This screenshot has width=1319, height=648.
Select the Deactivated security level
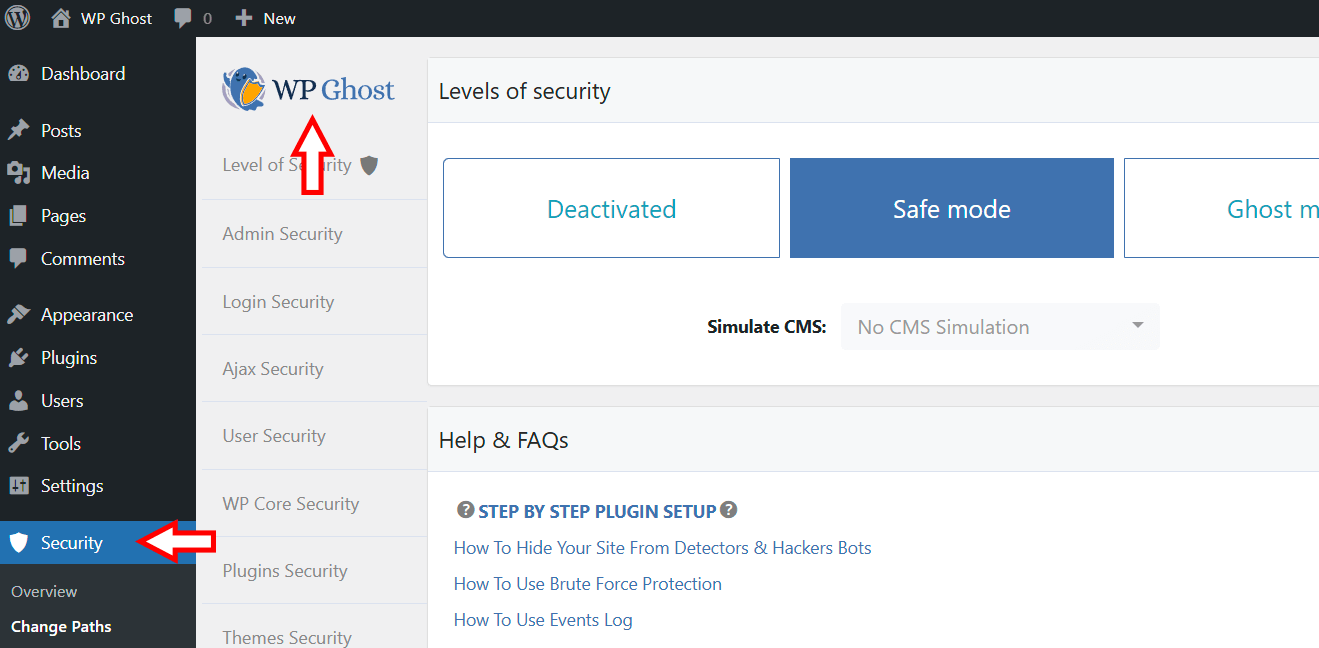point(611,208)
